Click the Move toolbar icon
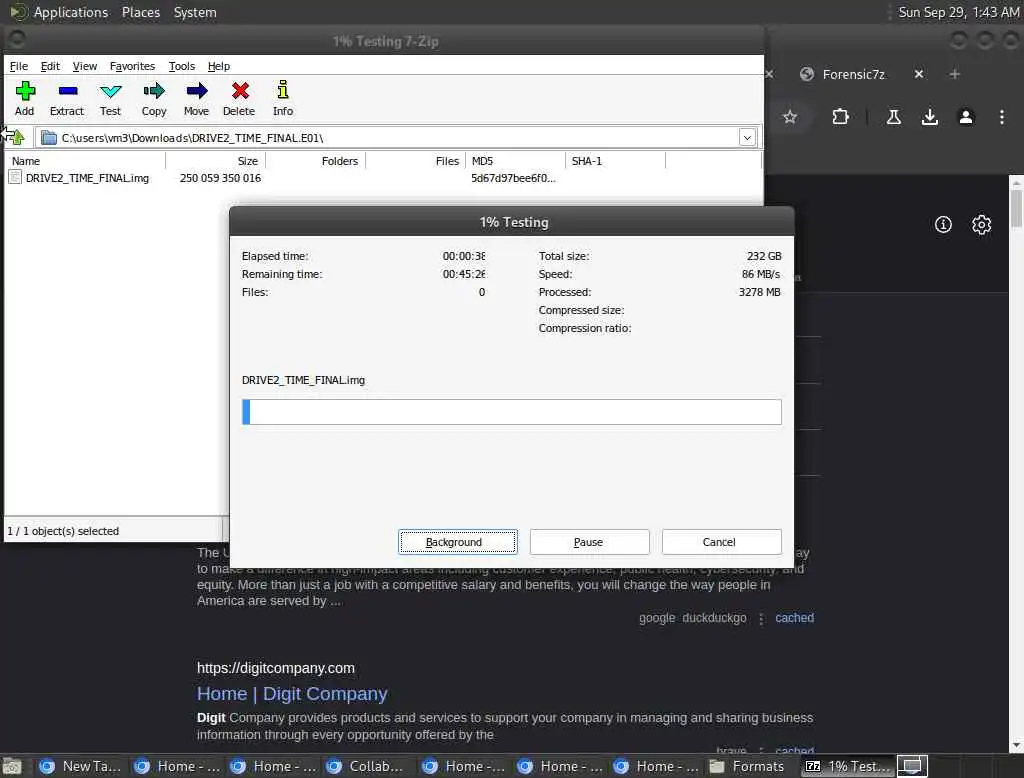Viewport: 1024px width, 778px height. [196, 99]
